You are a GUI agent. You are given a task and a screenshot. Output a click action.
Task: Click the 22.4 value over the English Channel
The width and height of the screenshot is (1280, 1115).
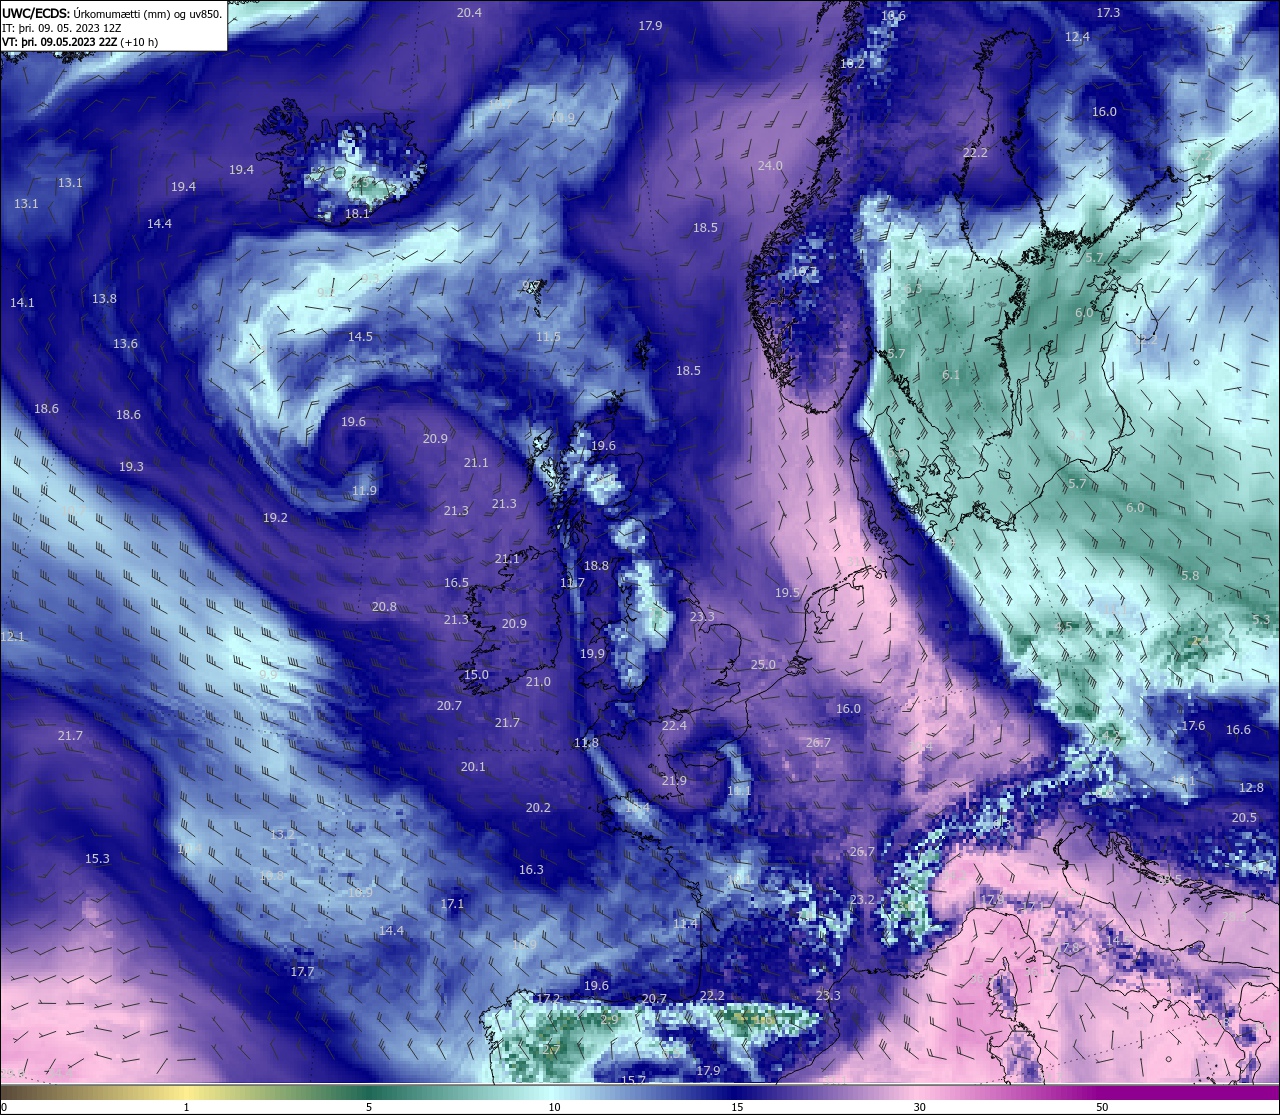(675, 725)
